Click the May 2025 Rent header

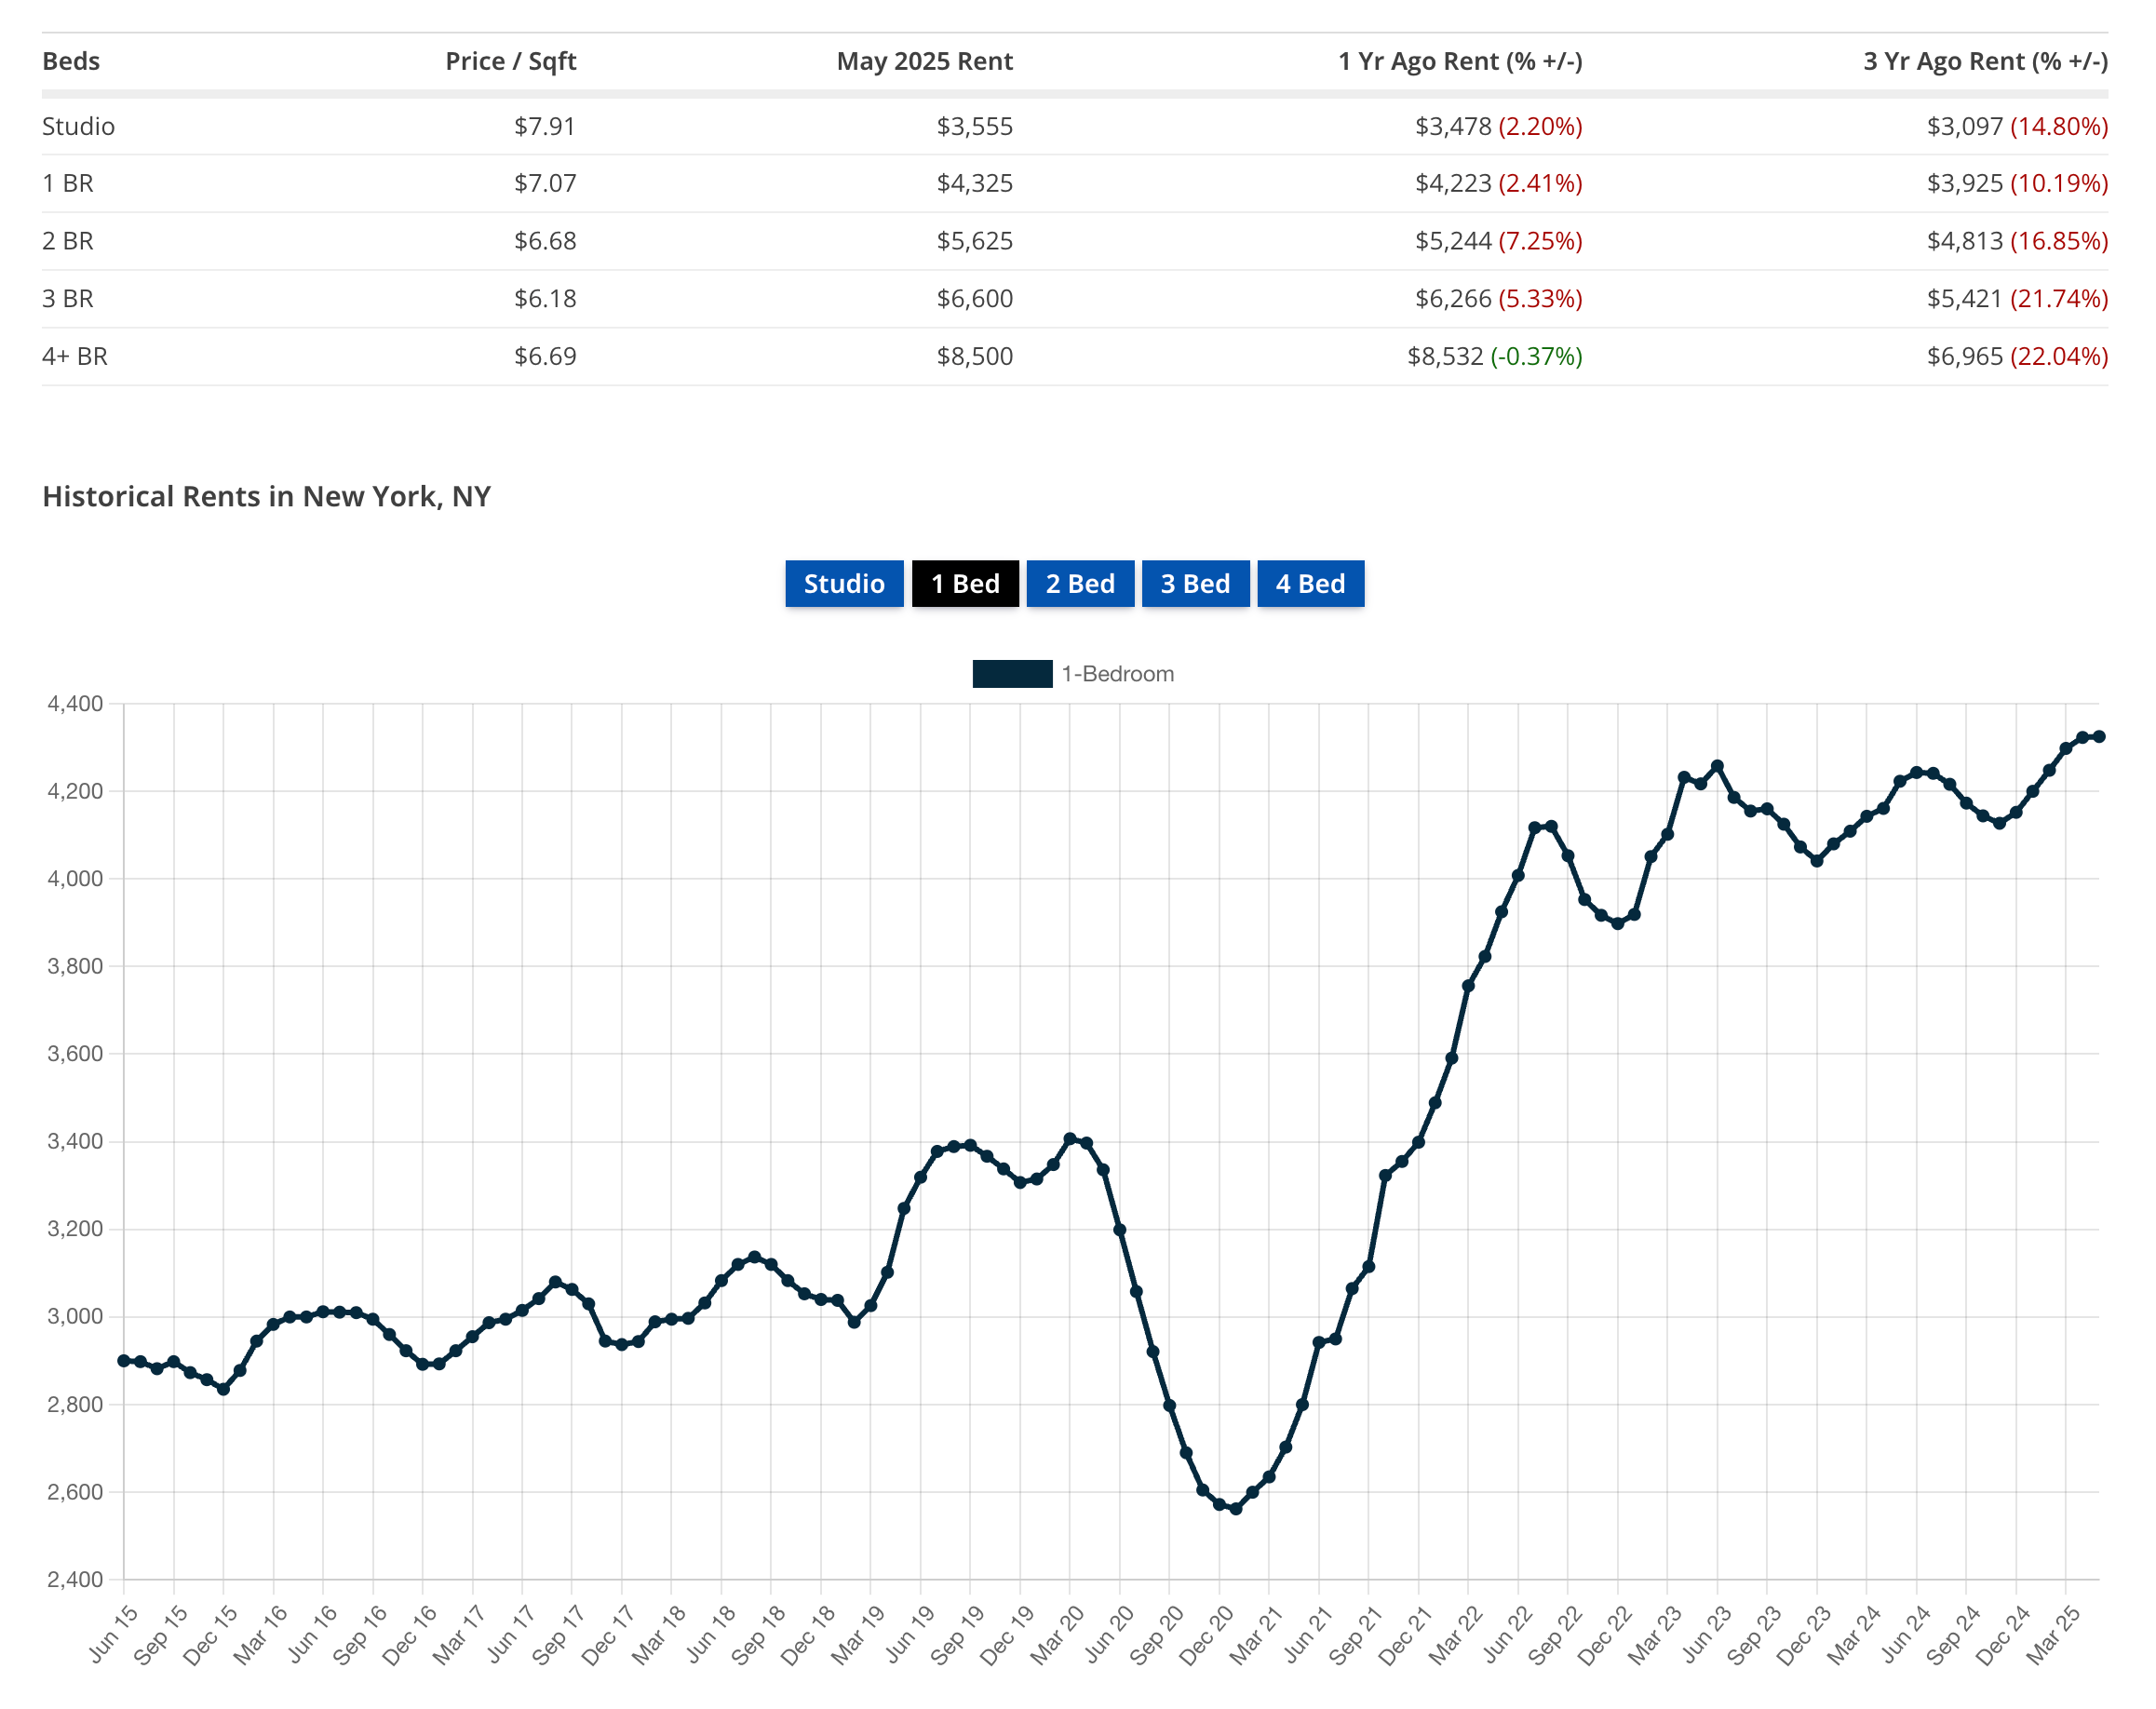pos(924,61)
